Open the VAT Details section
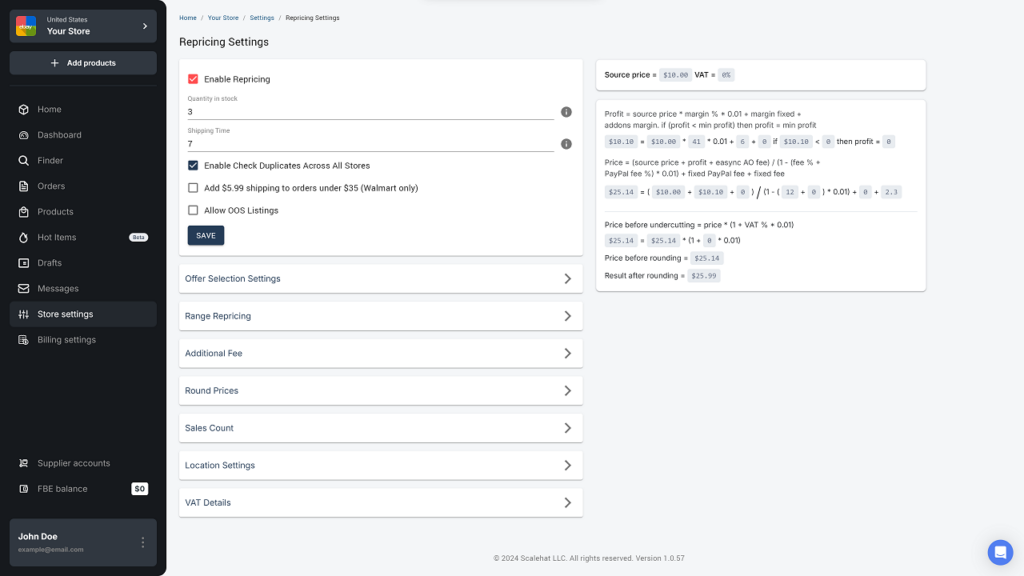The width and height of the screenshot is (1024, 576). [380, 502]
